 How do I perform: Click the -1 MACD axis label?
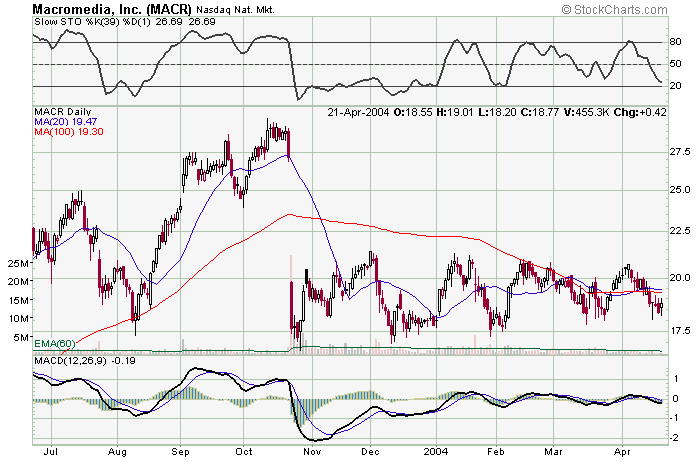pos(674,418)
